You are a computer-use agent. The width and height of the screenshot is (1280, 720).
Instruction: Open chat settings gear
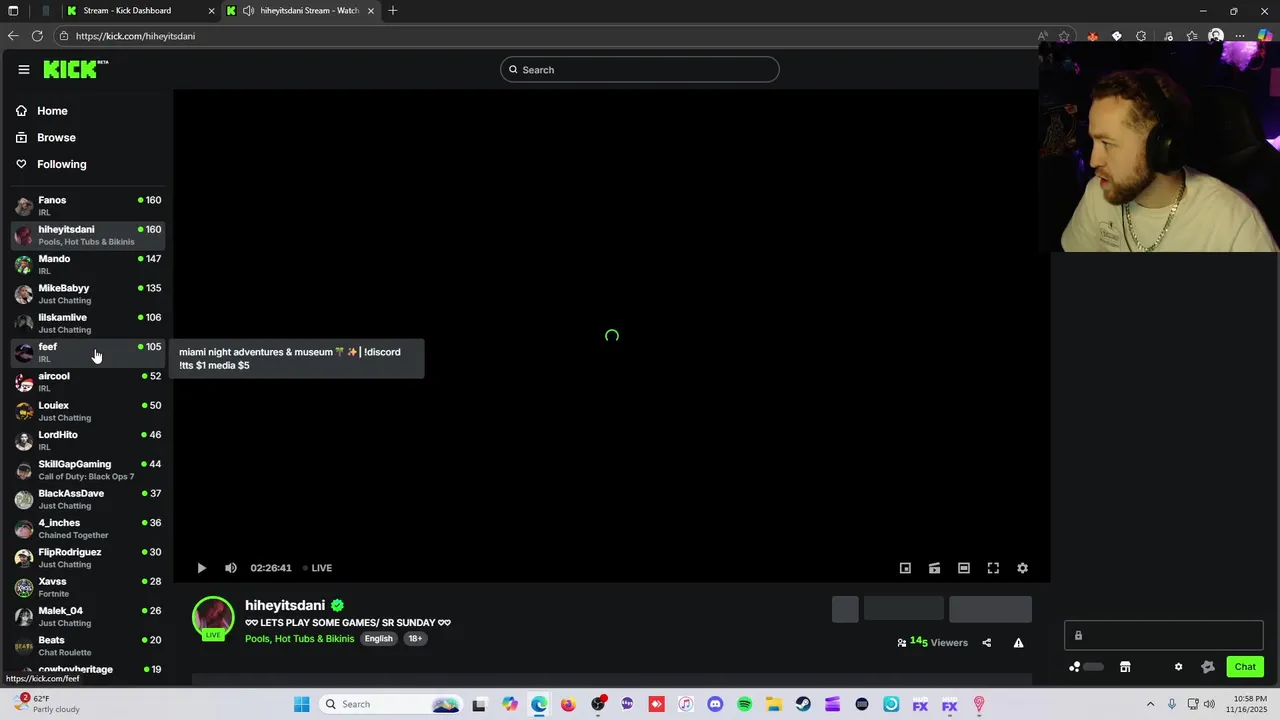coord(1178,667)
